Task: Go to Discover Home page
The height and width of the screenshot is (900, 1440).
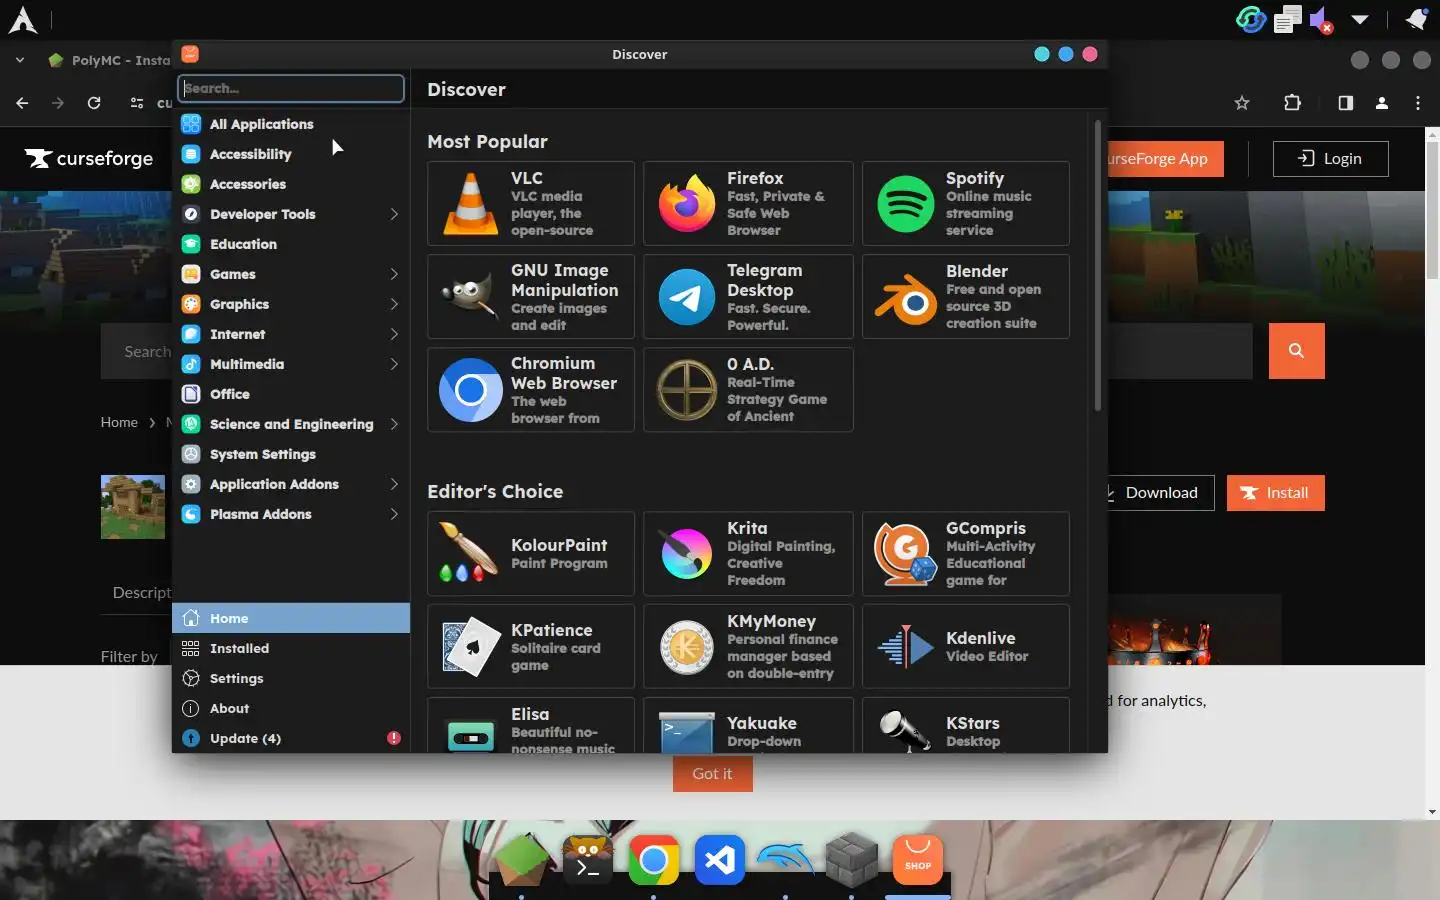Action: tap(291, 618)
